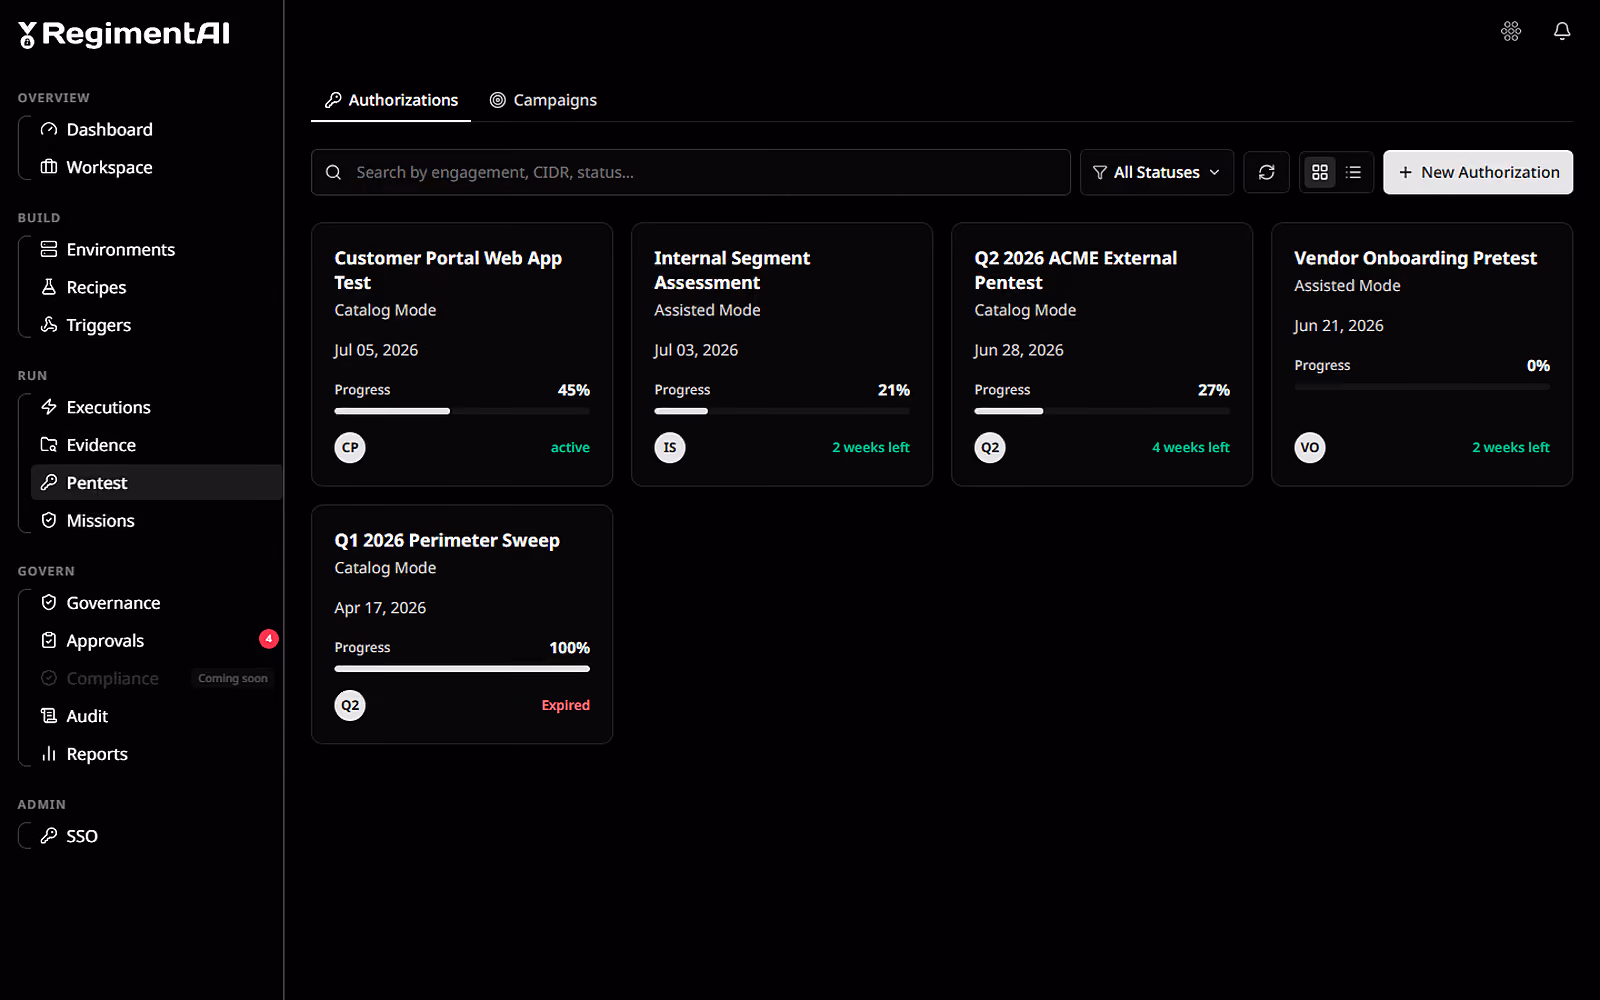
Task: Open Missions page
Action: 156,520
